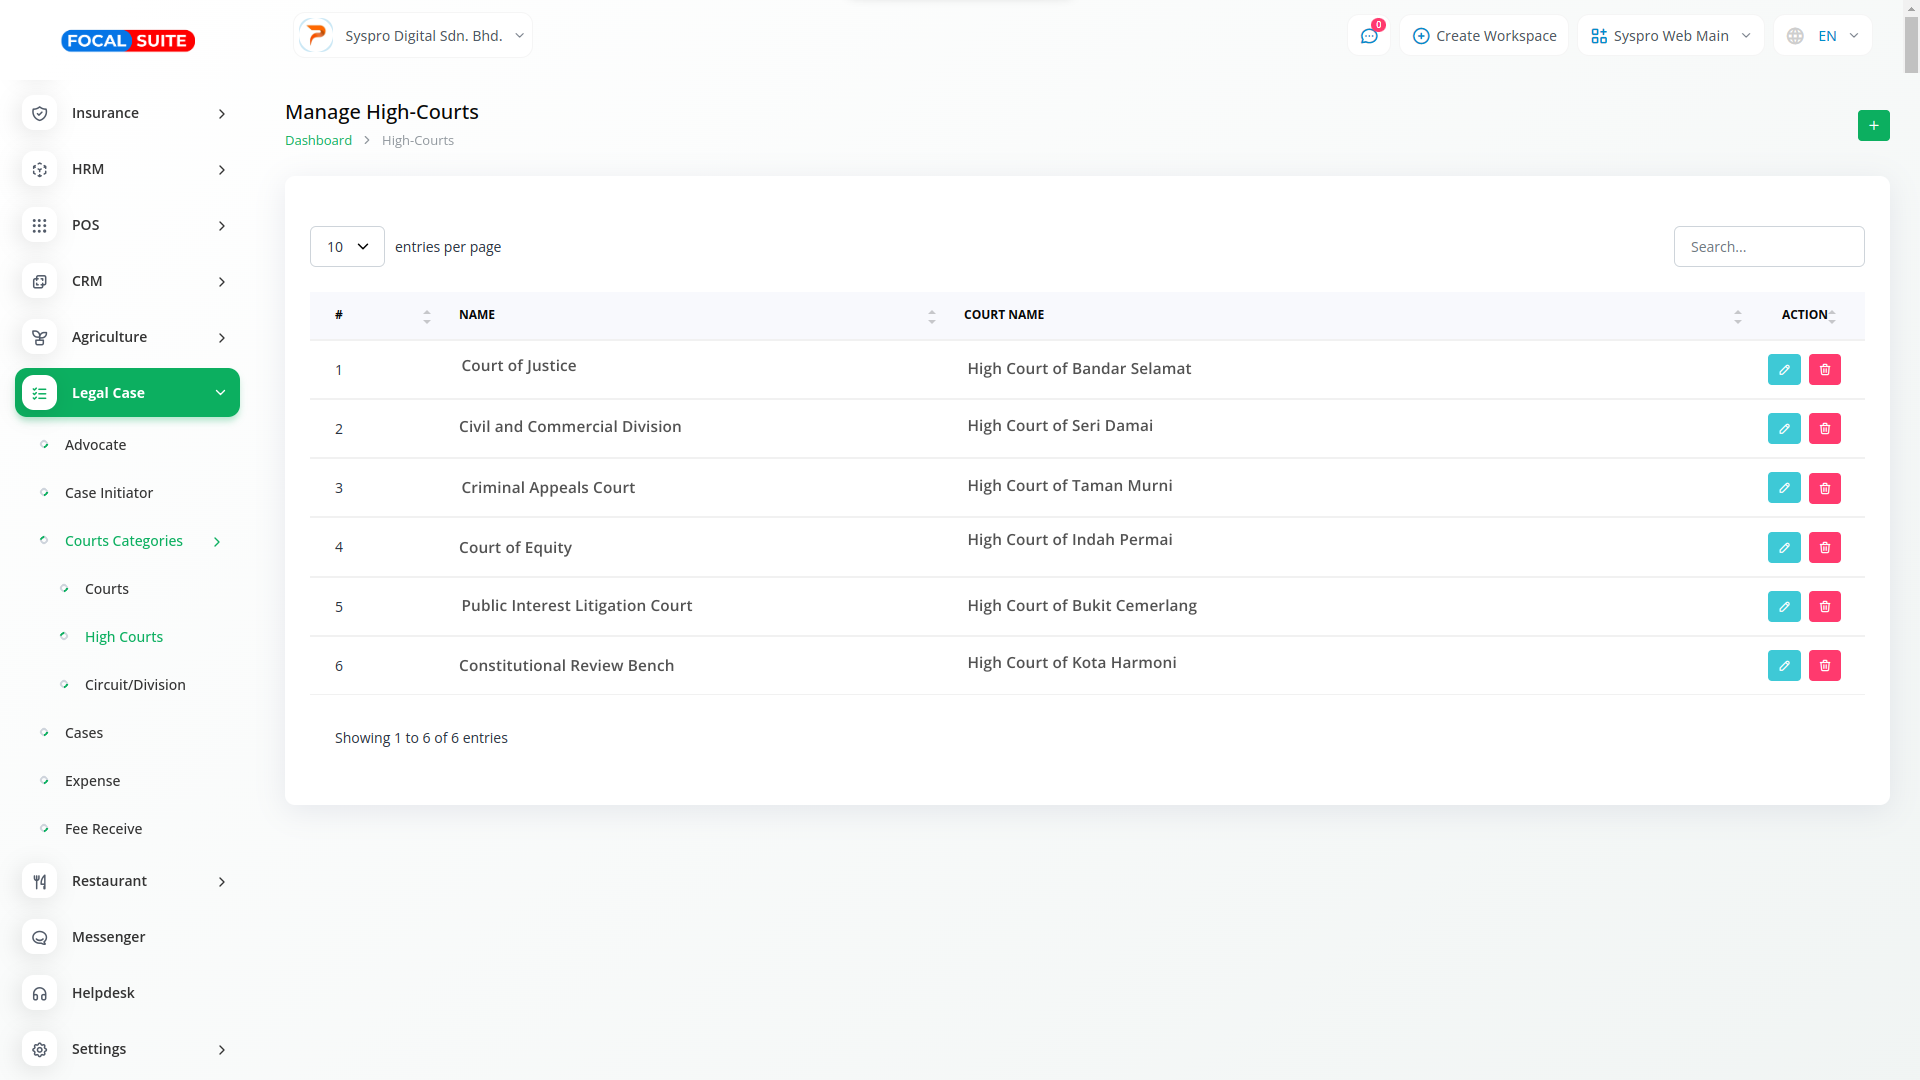Open the EN language dropdown

click(x=1823, y=36)
